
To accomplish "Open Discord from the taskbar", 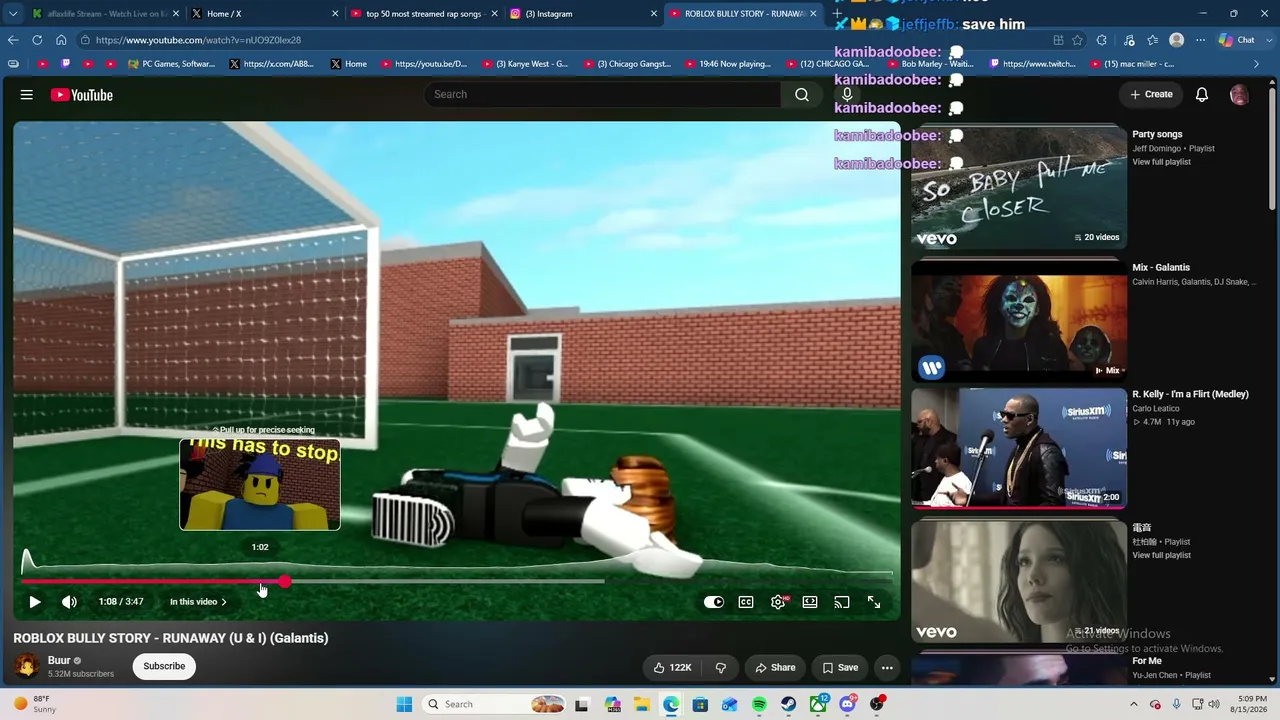I will (848, 704).
